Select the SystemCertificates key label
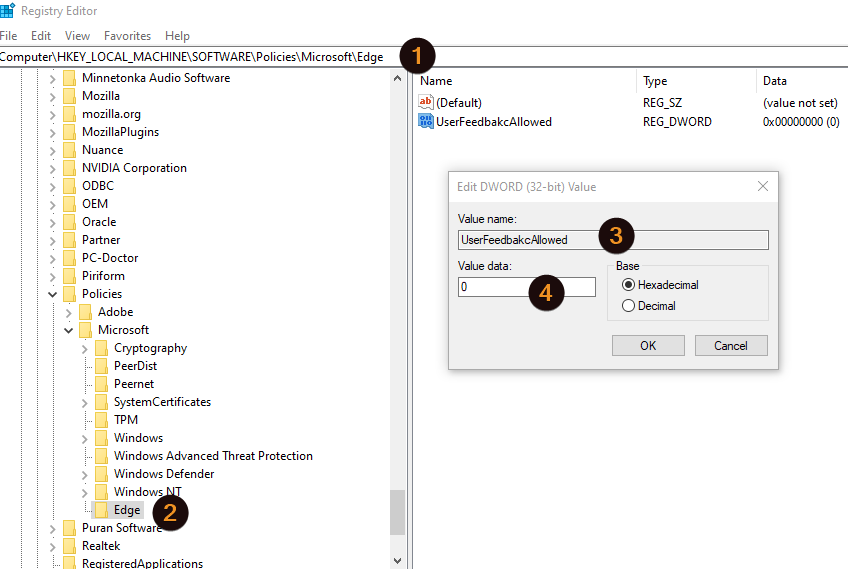The height and width of the screenshot is (569, 848). [162, 402]
